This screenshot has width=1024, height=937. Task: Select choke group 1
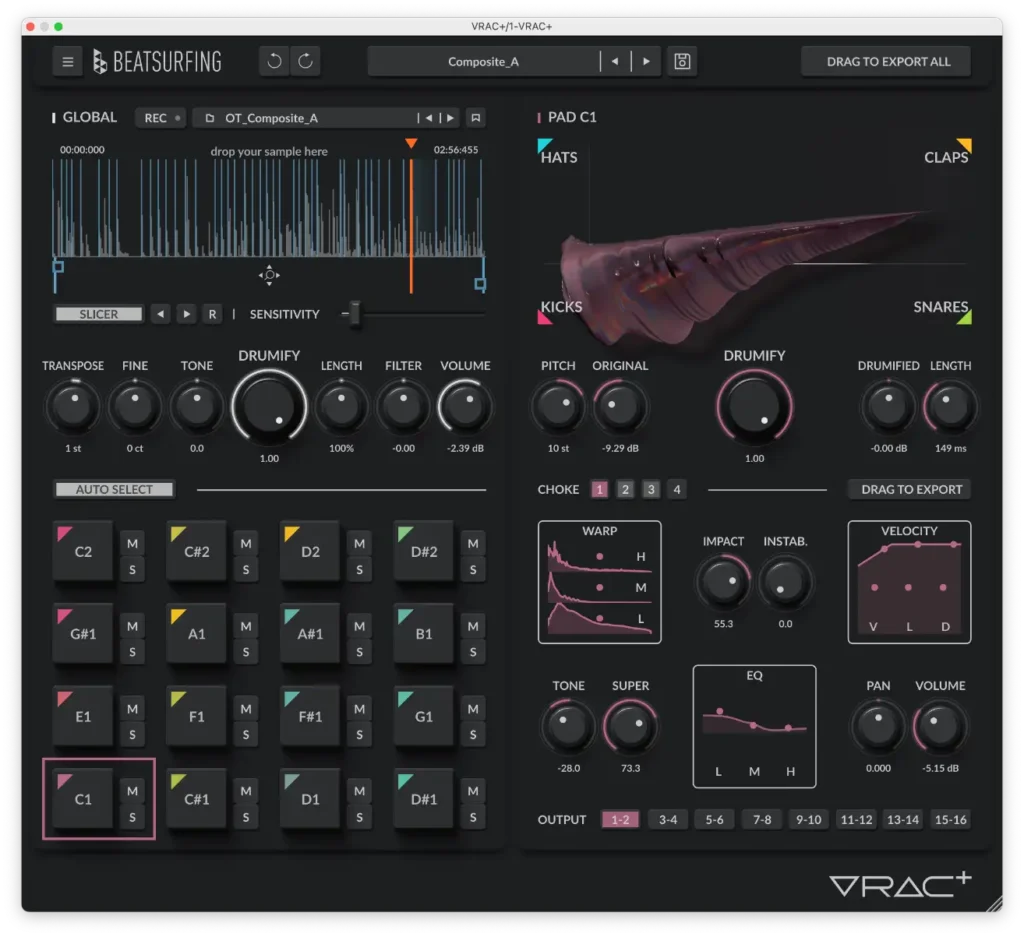coord(599,489)
